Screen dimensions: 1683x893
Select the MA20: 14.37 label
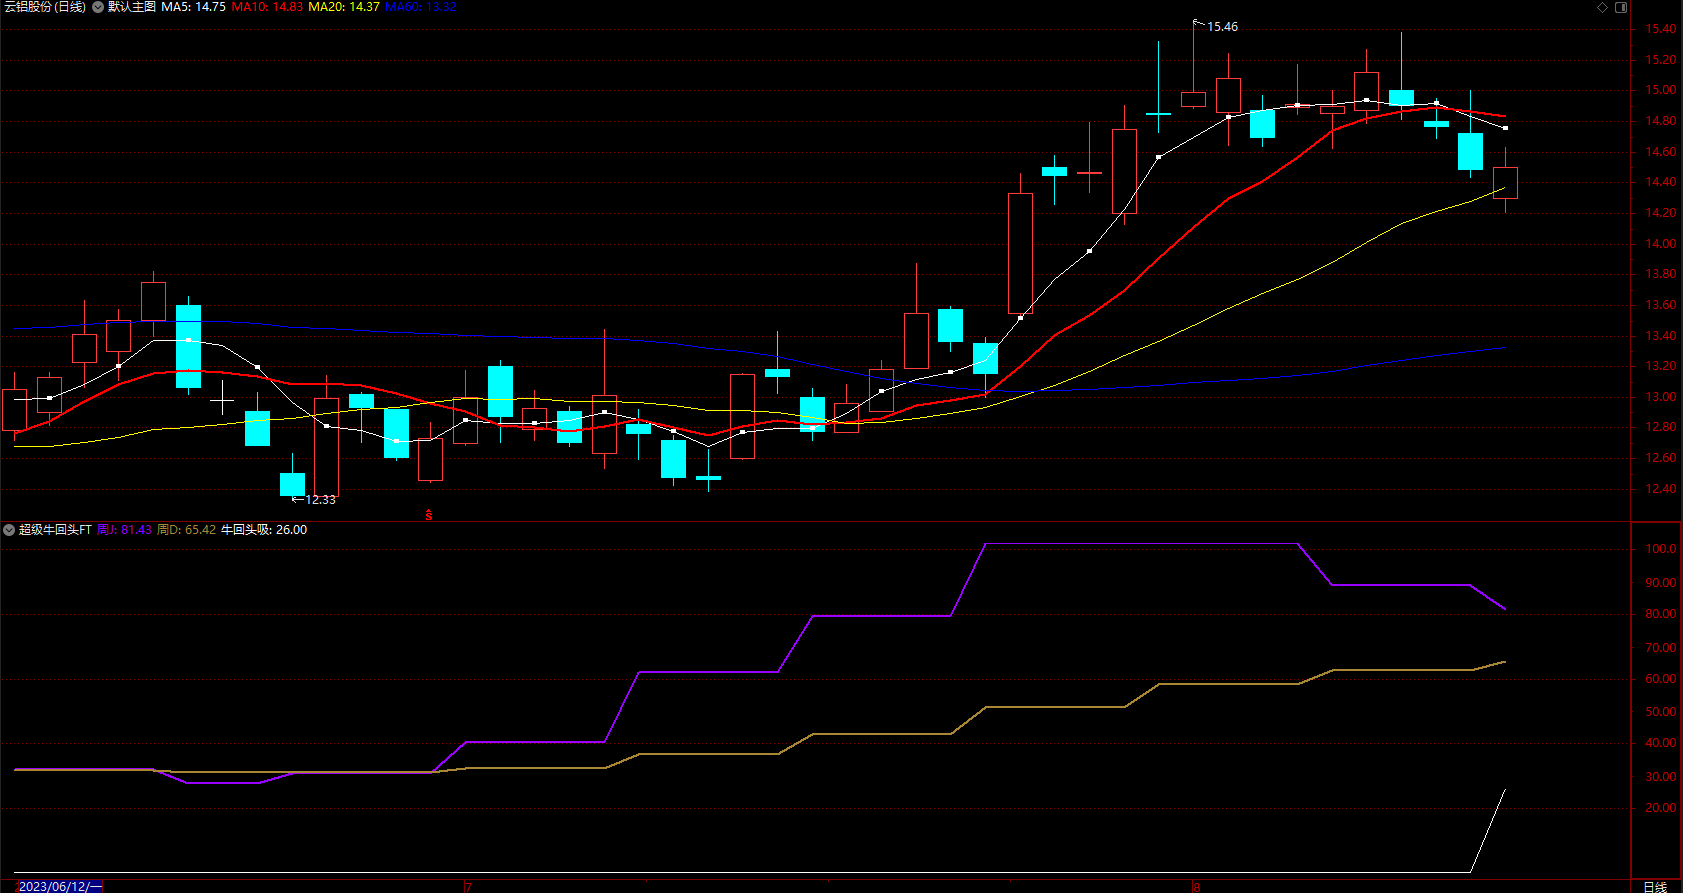344,7
